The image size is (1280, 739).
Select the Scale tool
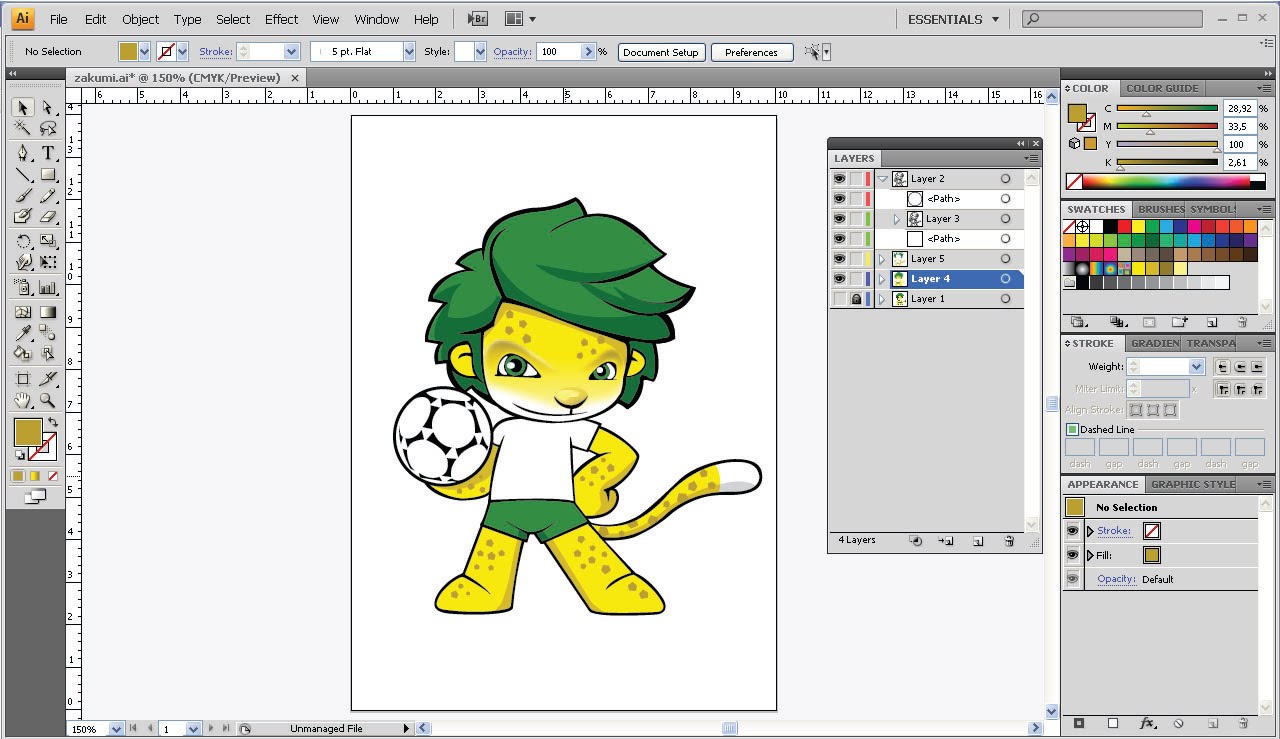tap(47, 242)
